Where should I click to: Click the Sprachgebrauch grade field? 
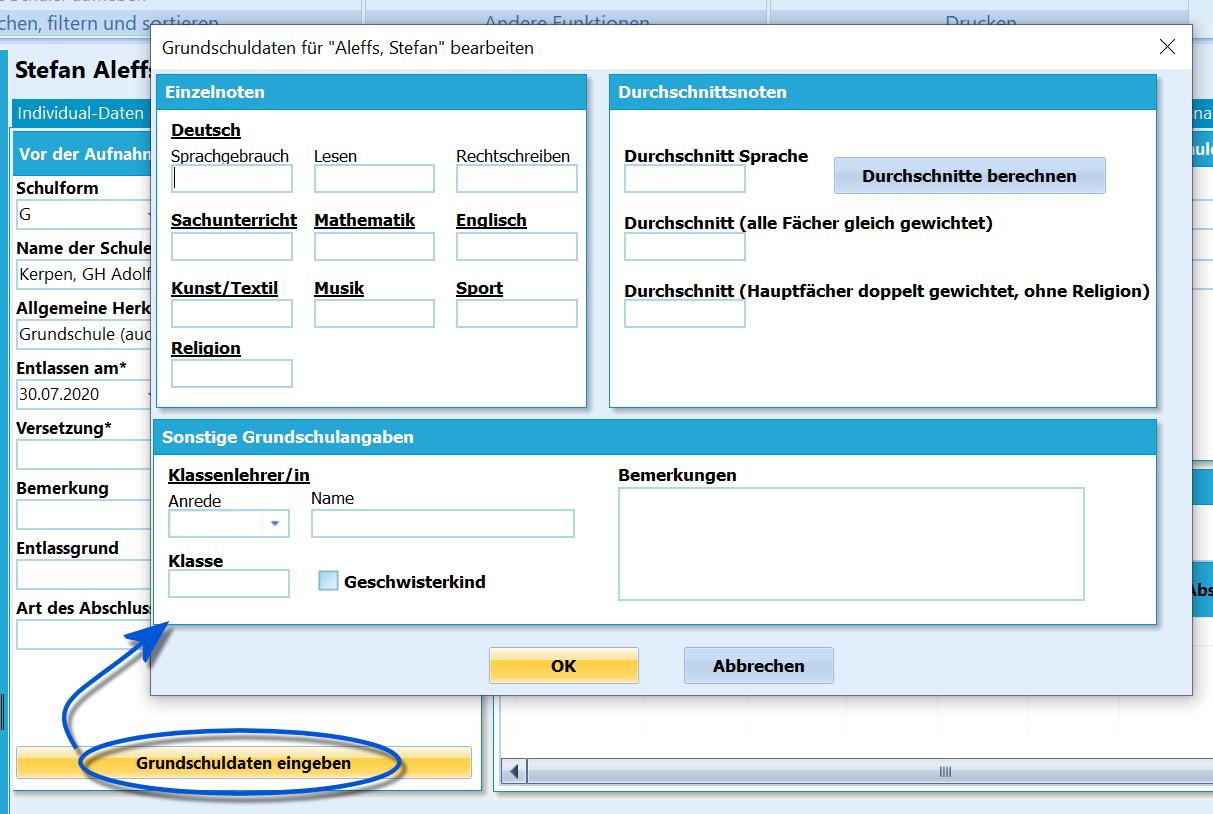(232, 179)
